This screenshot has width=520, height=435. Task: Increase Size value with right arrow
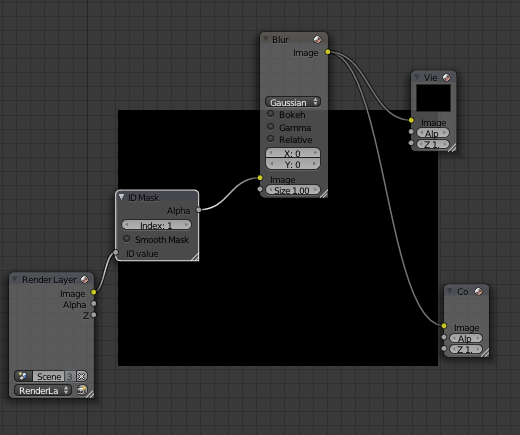[315, 189]
